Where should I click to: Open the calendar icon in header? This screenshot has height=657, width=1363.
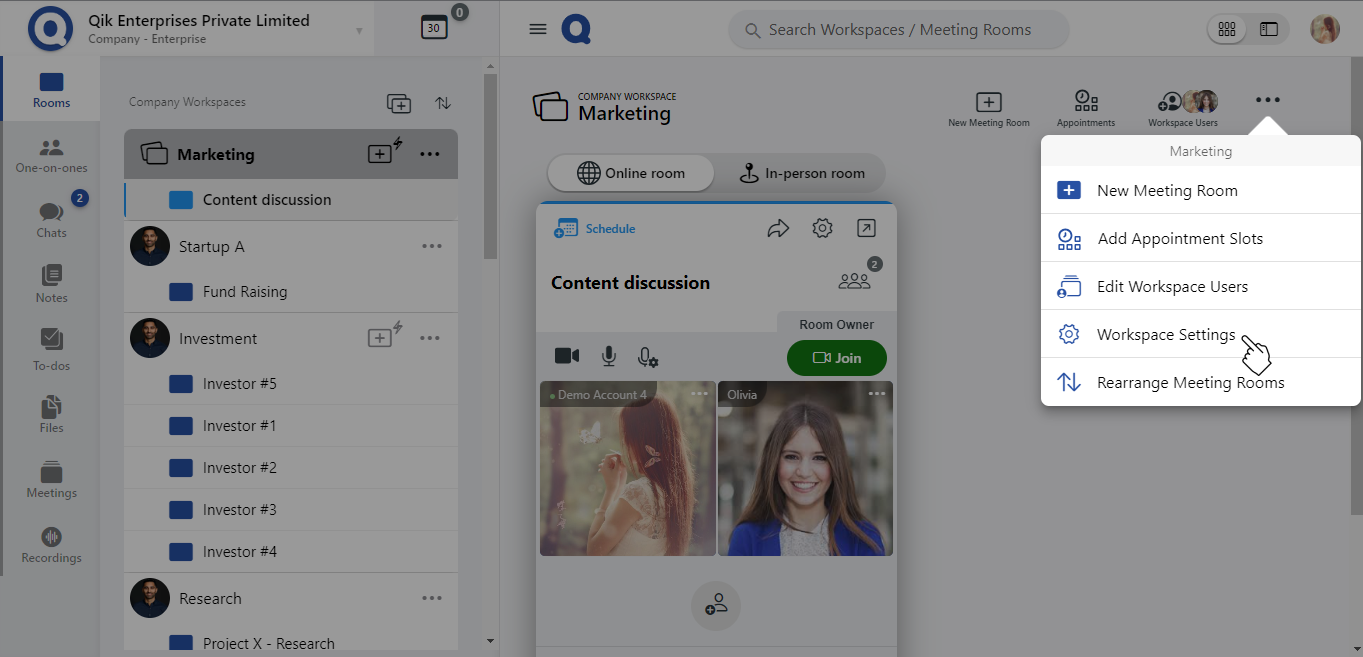[x=433, y=28]
